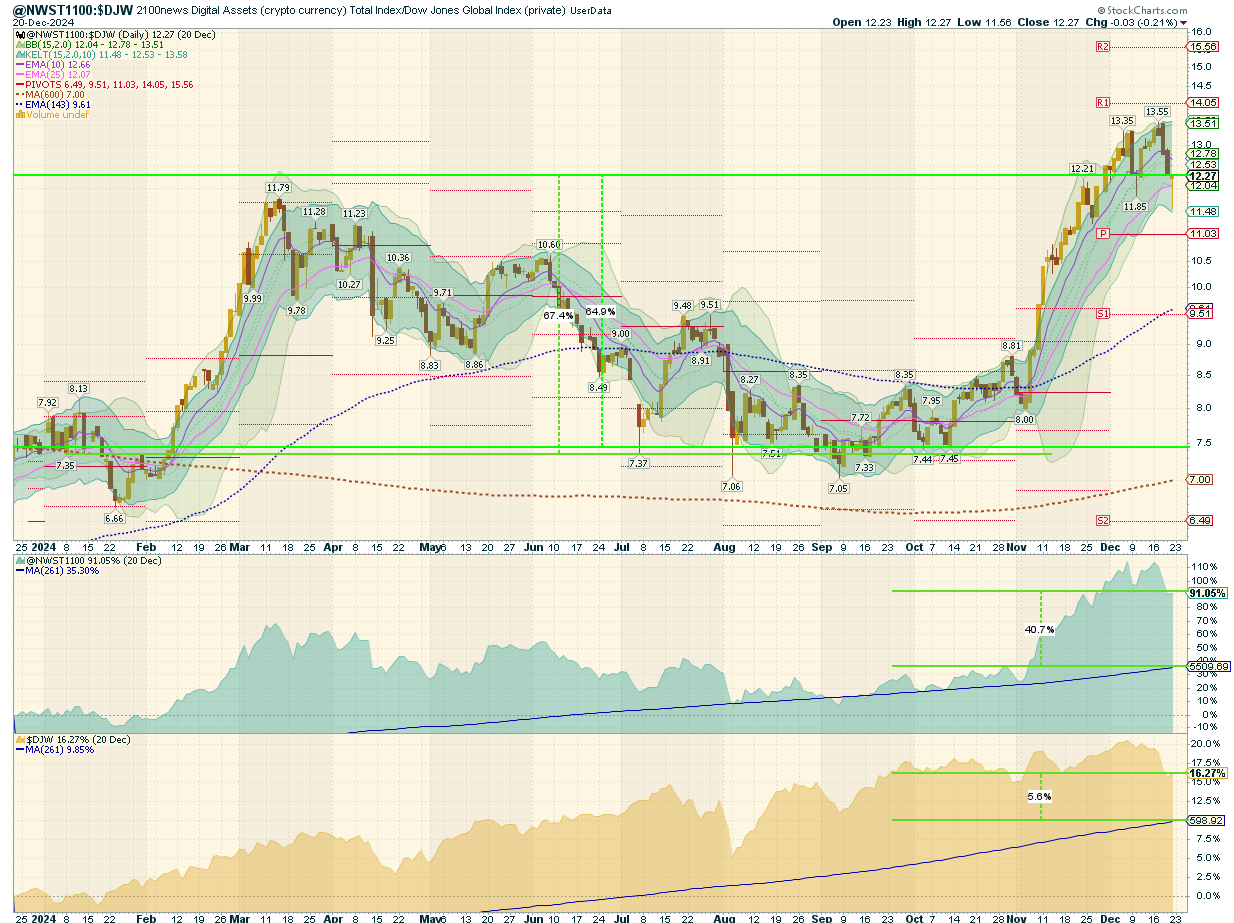
Task: Click the red down arrow beside Chg value
Action: click(1184, 22)
